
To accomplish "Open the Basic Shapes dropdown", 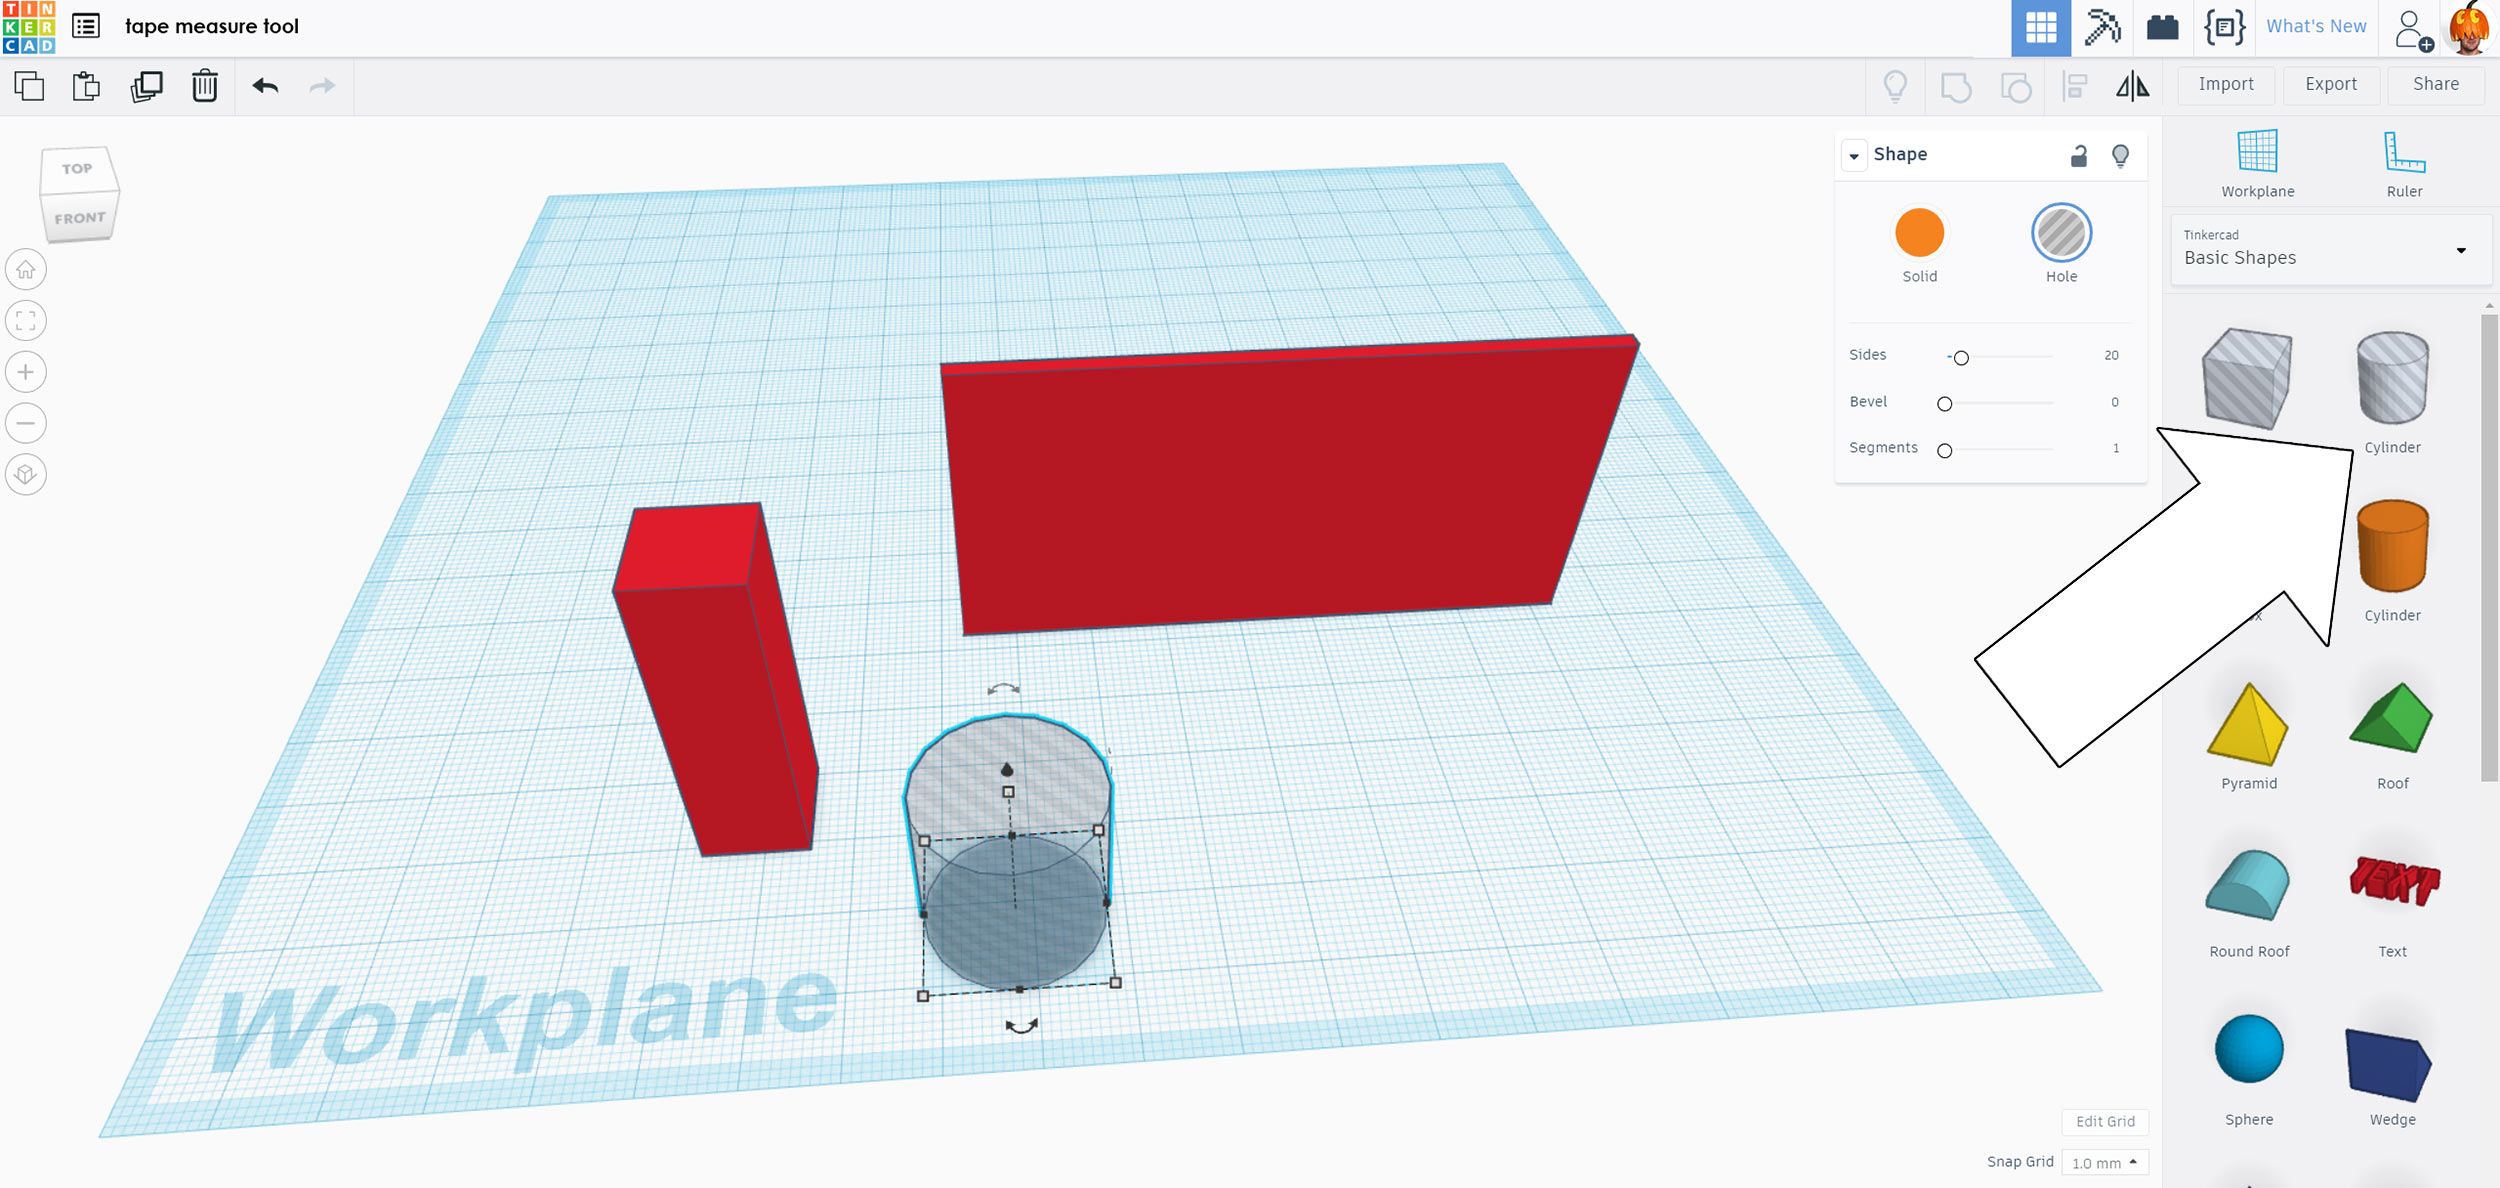I will pos(2330,250).
